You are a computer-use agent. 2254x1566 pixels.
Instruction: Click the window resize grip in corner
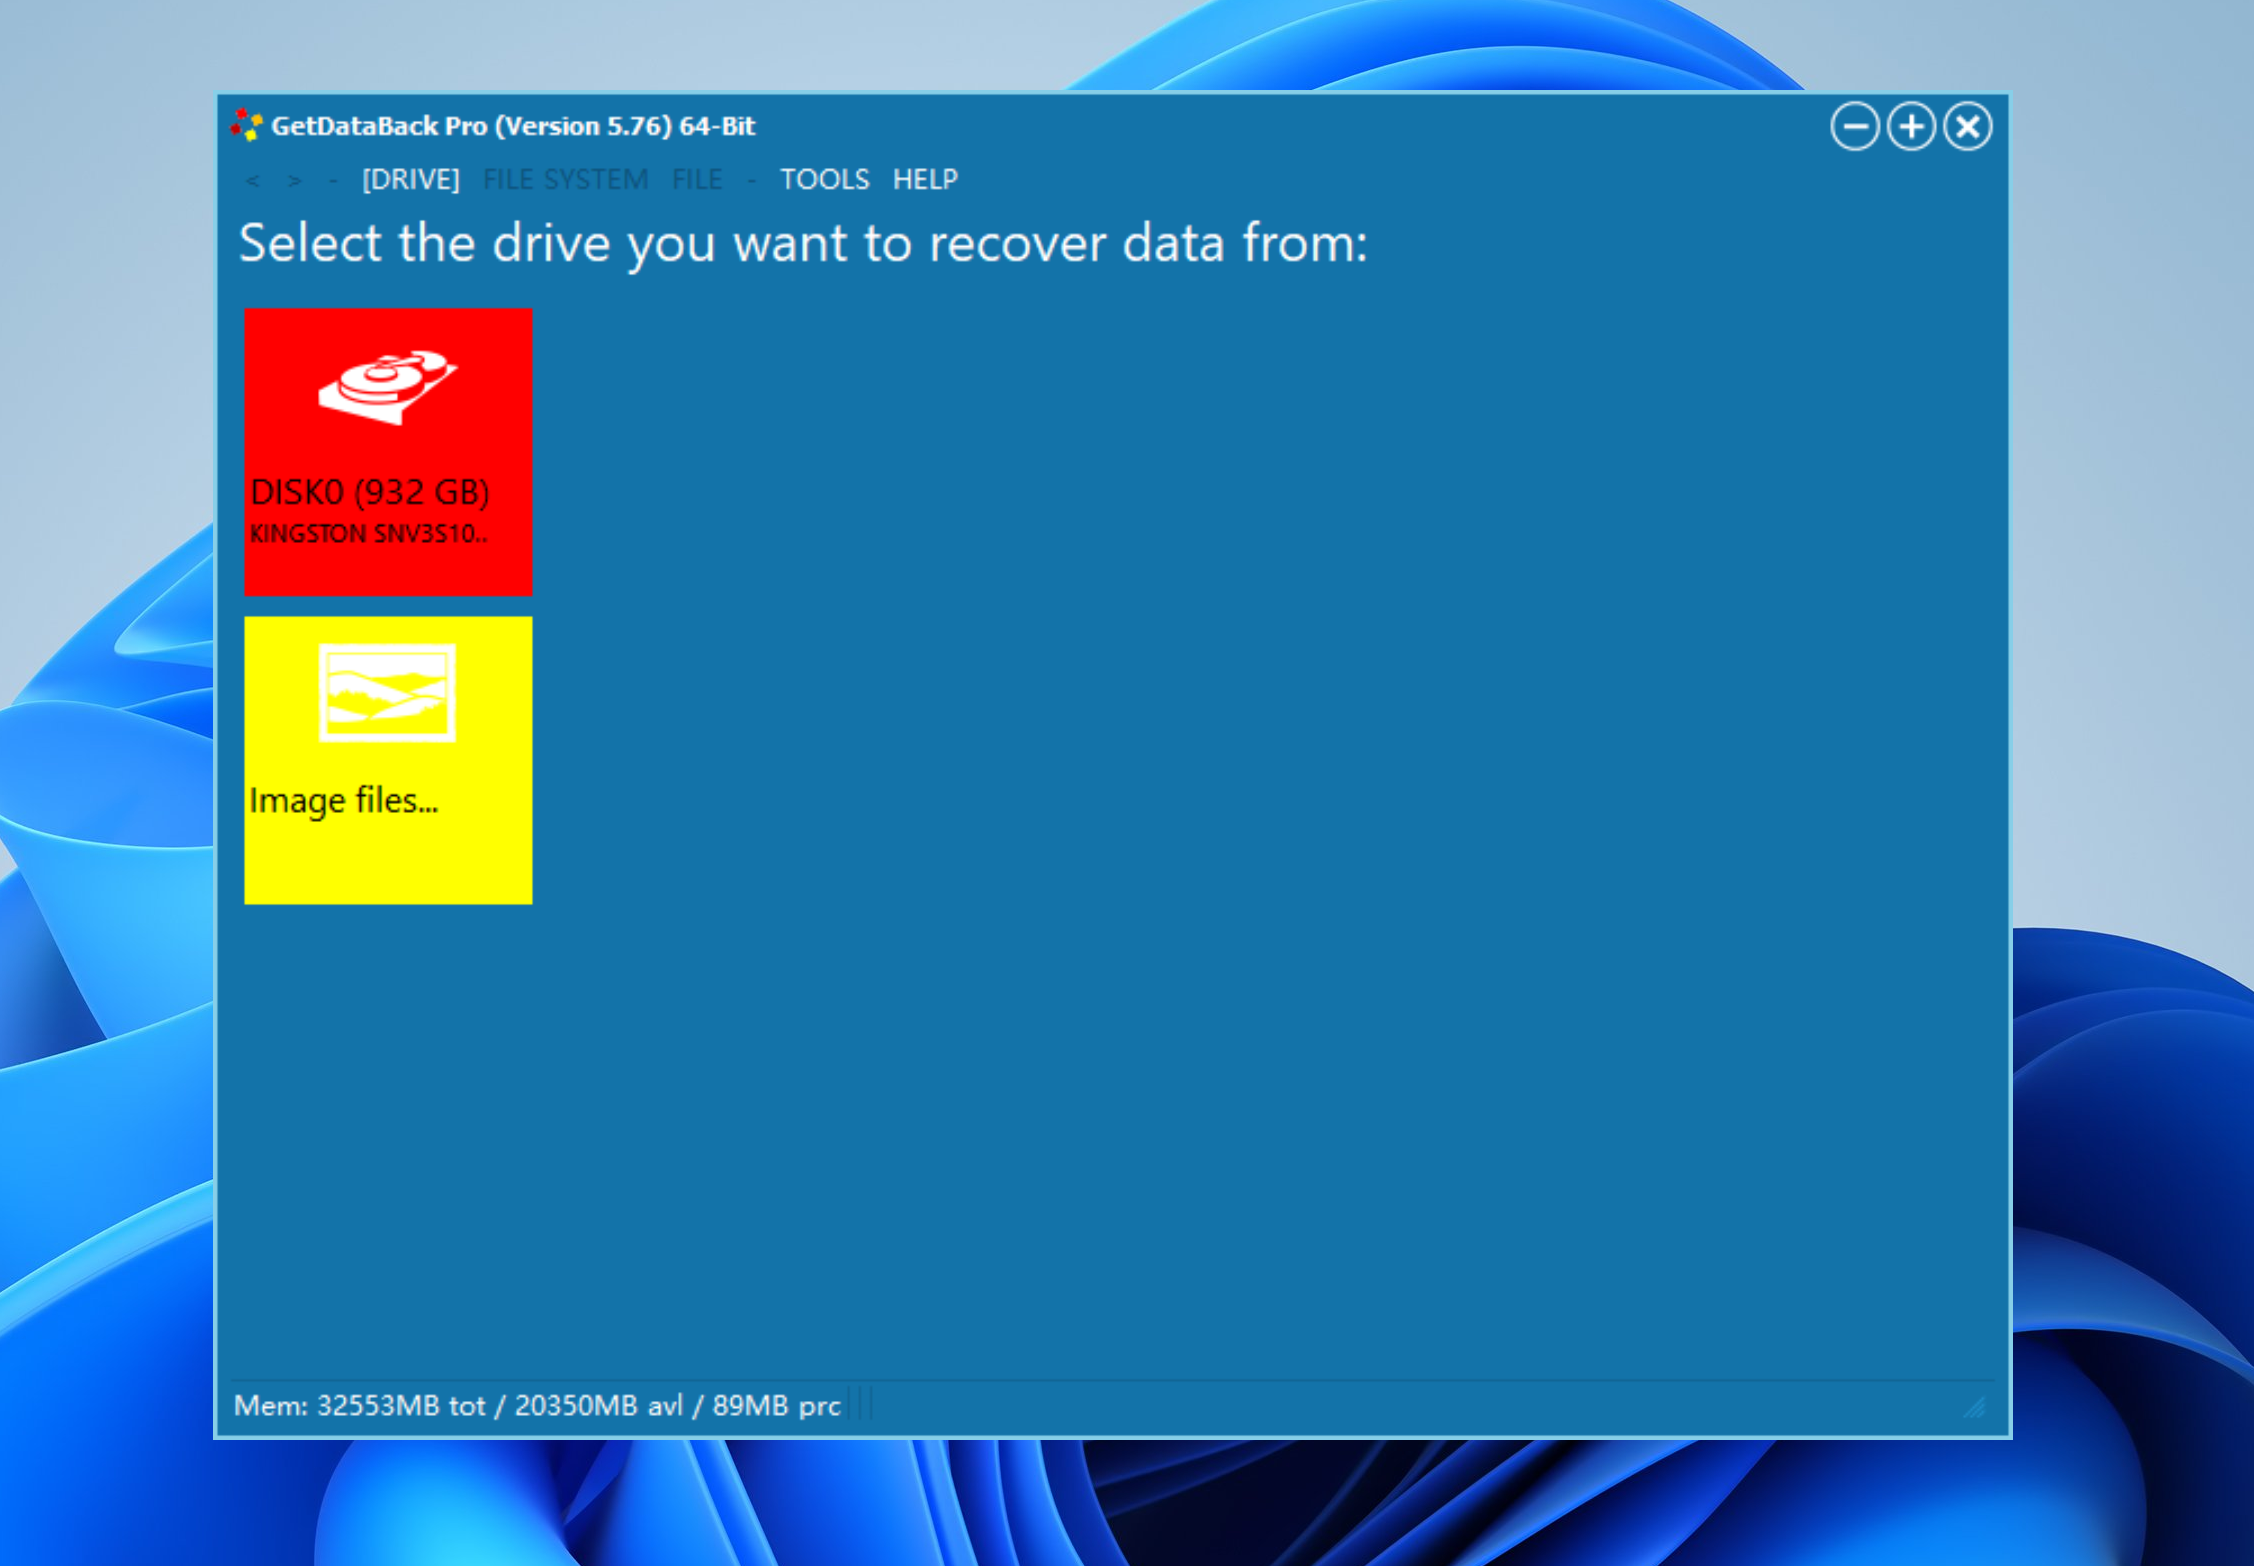[x=1974, y=1407]
